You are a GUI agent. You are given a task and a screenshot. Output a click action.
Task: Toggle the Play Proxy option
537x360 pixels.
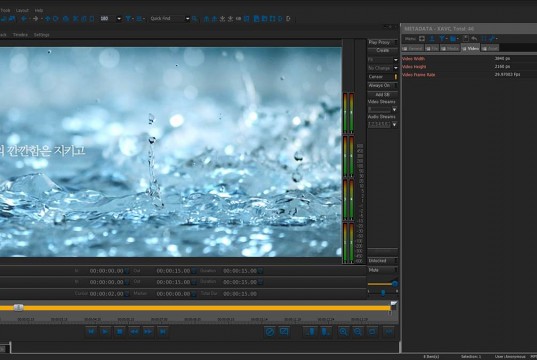383,42
